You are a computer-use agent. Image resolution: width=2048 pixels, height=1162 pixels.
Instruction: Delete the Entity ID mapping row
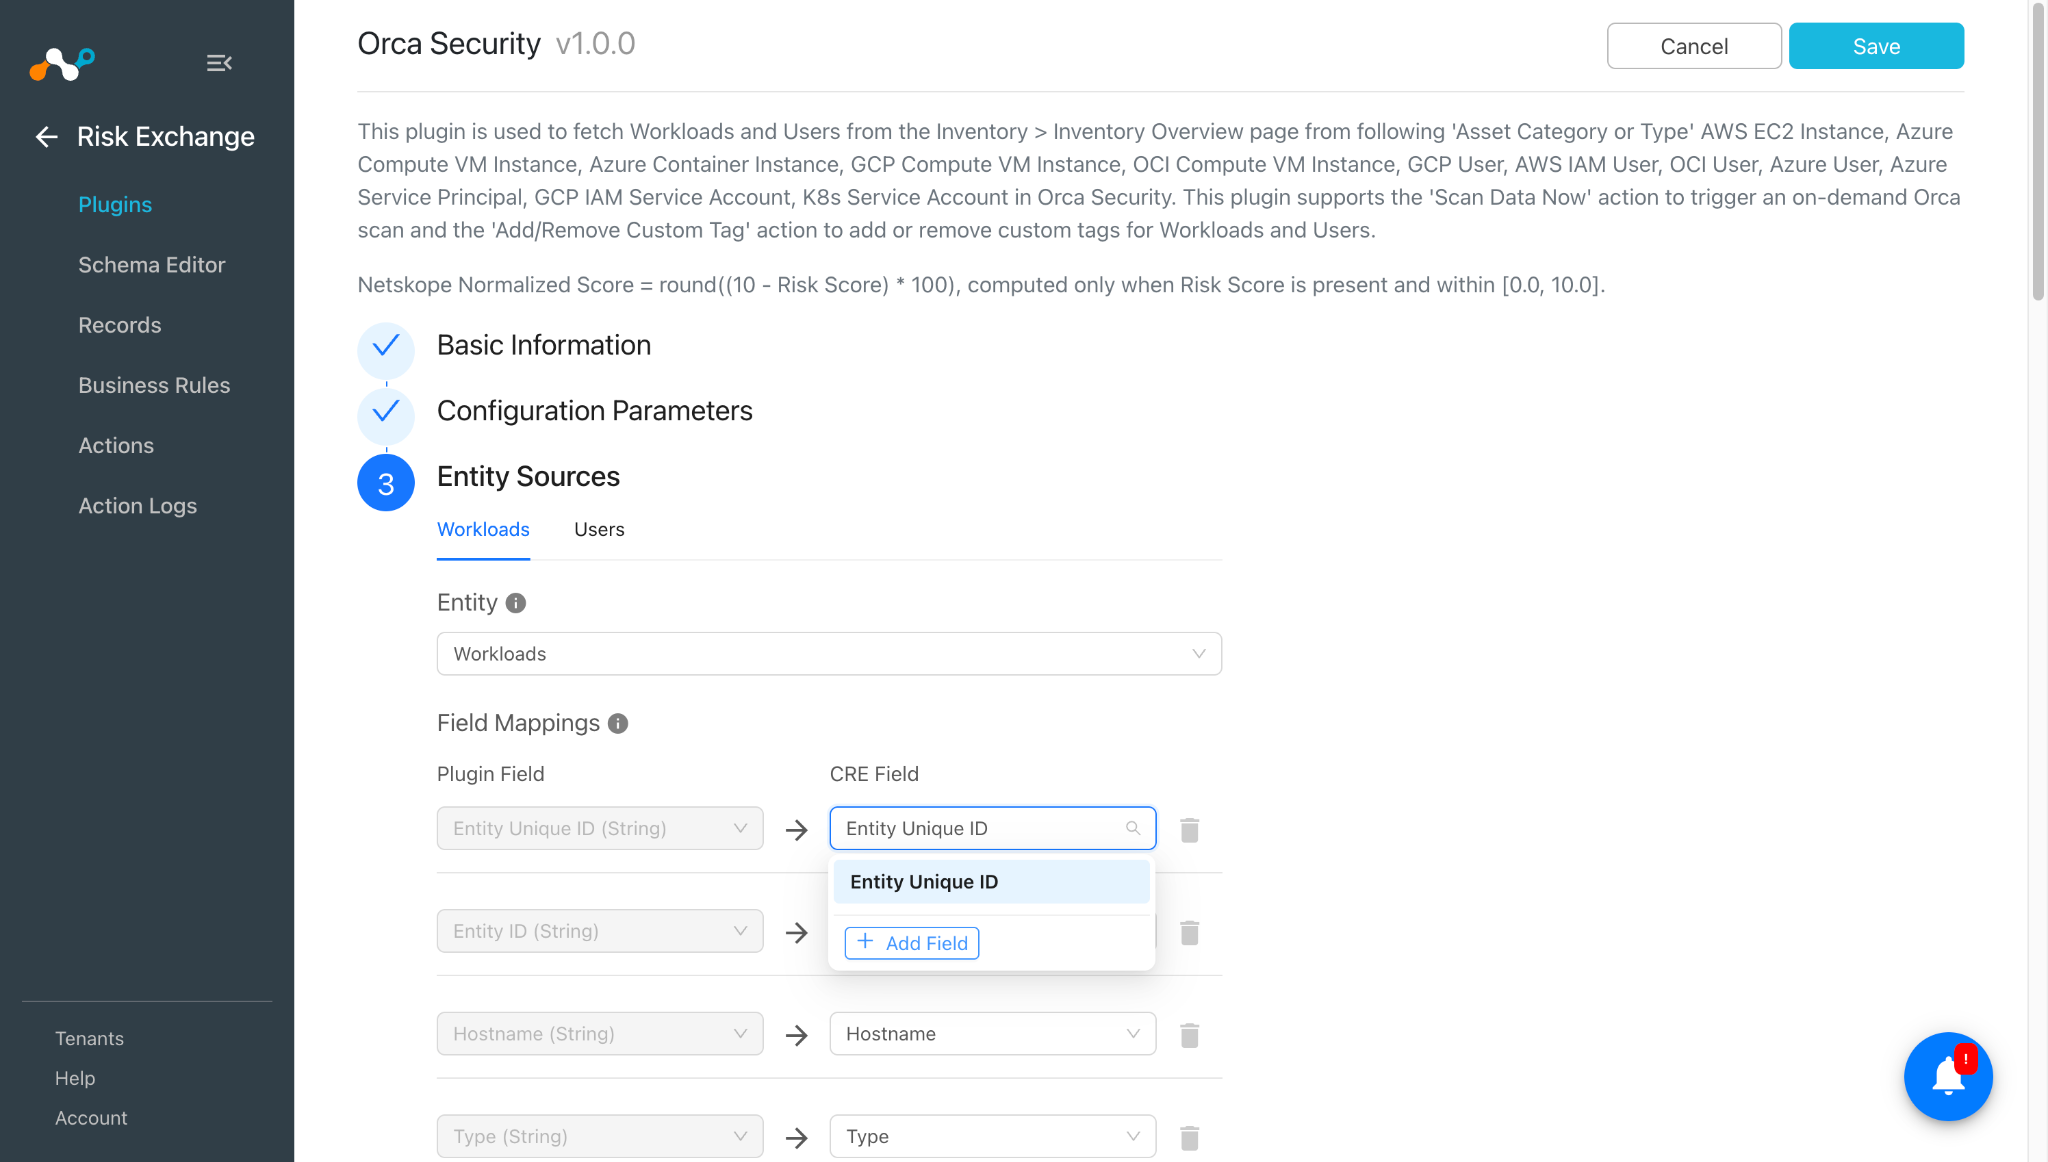coord(1189,933)
